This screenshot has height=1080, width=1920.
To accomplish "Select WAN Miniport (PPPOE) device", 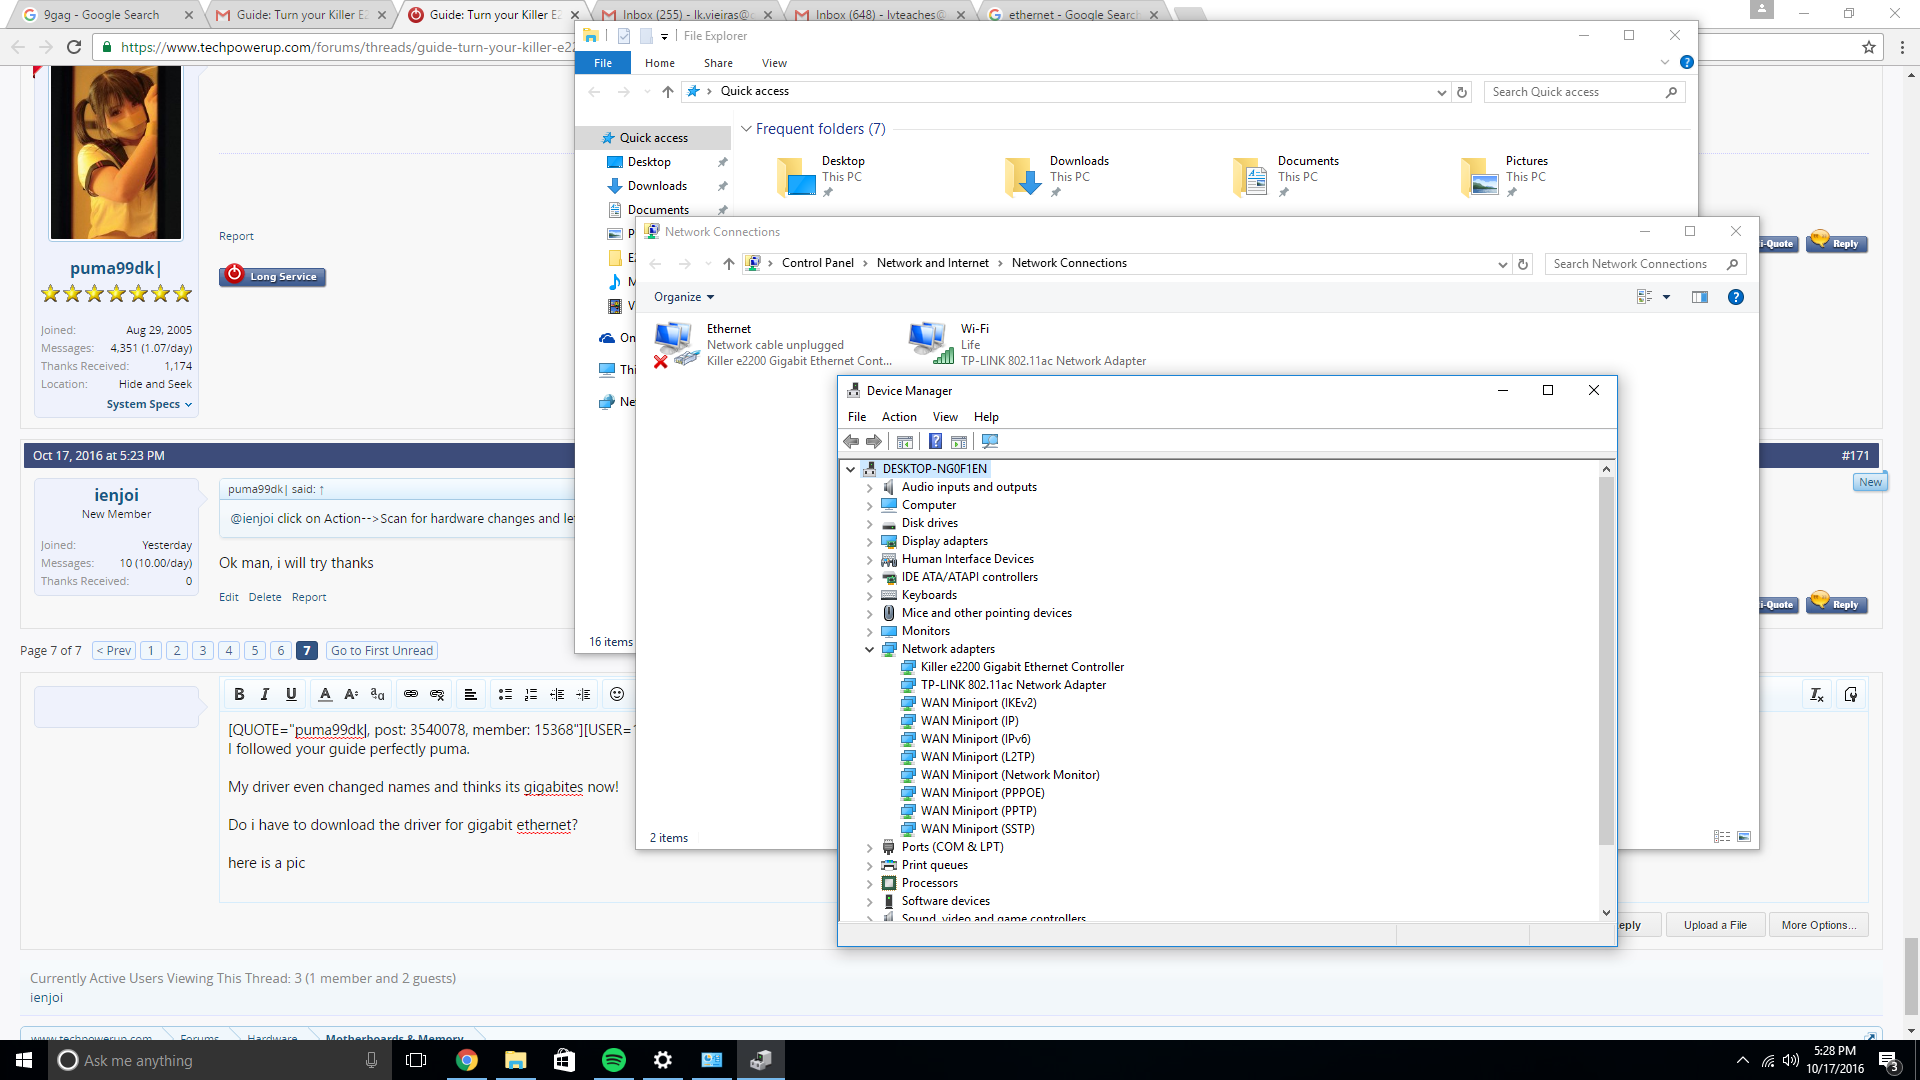I will pyautogui.click(x=982, y=793).
